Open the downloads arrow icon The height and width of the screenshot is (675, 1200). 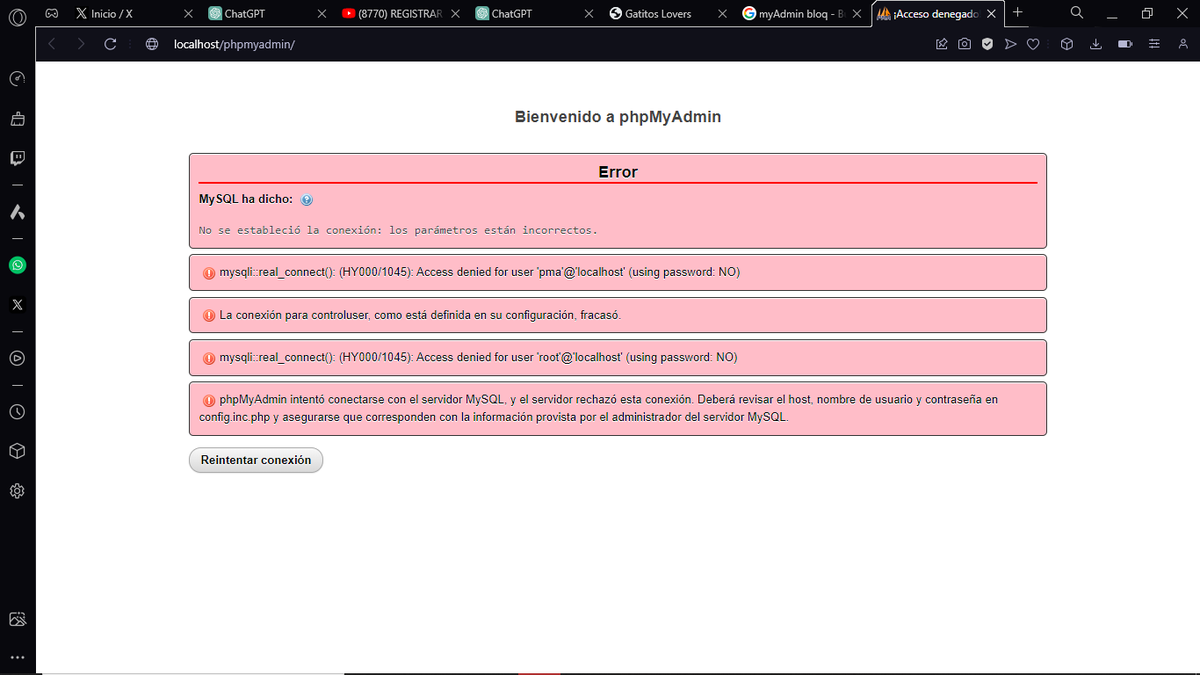[1096, 44]
